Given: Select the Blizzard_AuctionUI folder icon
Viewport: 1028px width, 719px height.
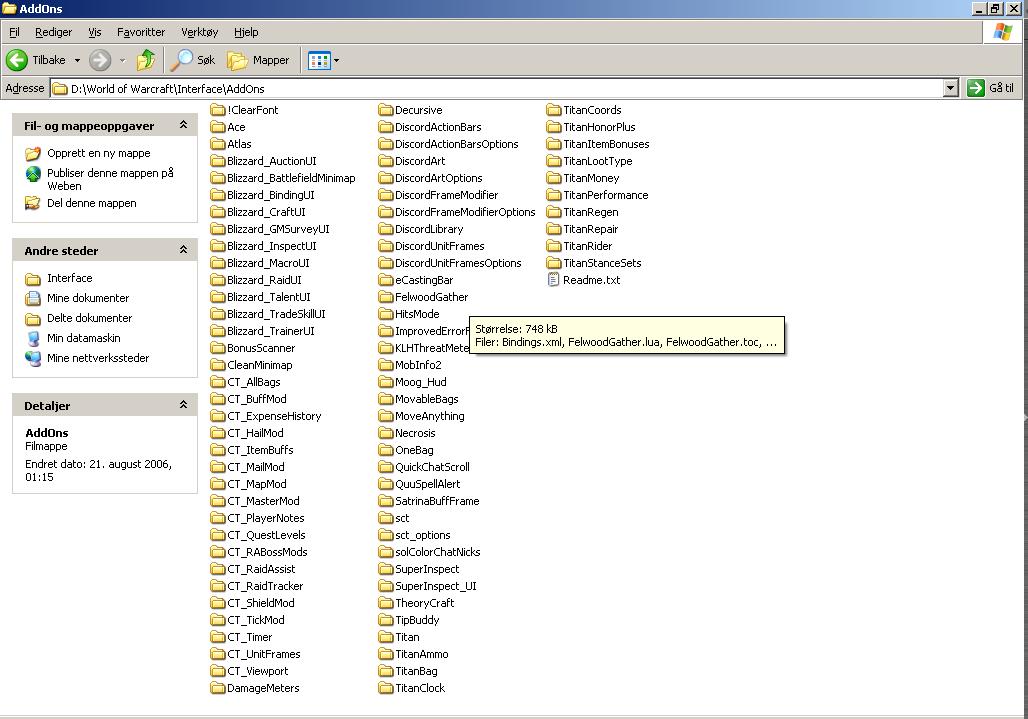Looking at the screenshot, I should [218, 161].
